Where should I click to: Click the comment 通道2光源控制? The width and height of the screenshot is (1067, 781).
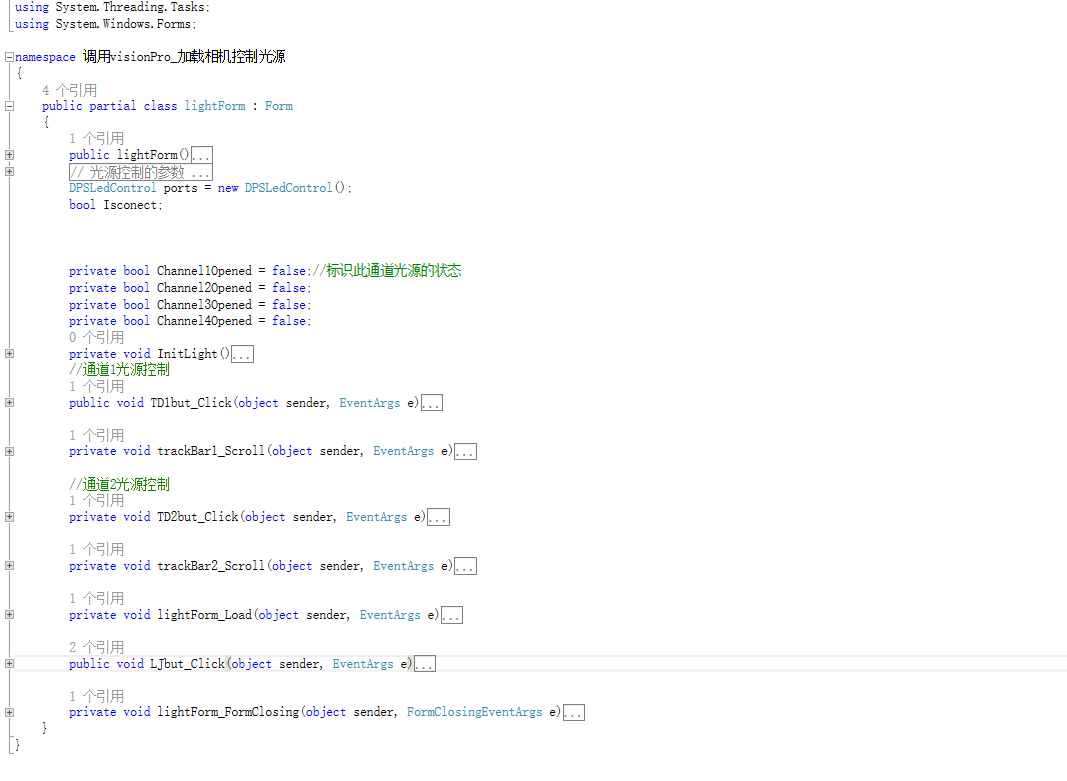pyautogui.click(x=119, y=484)
